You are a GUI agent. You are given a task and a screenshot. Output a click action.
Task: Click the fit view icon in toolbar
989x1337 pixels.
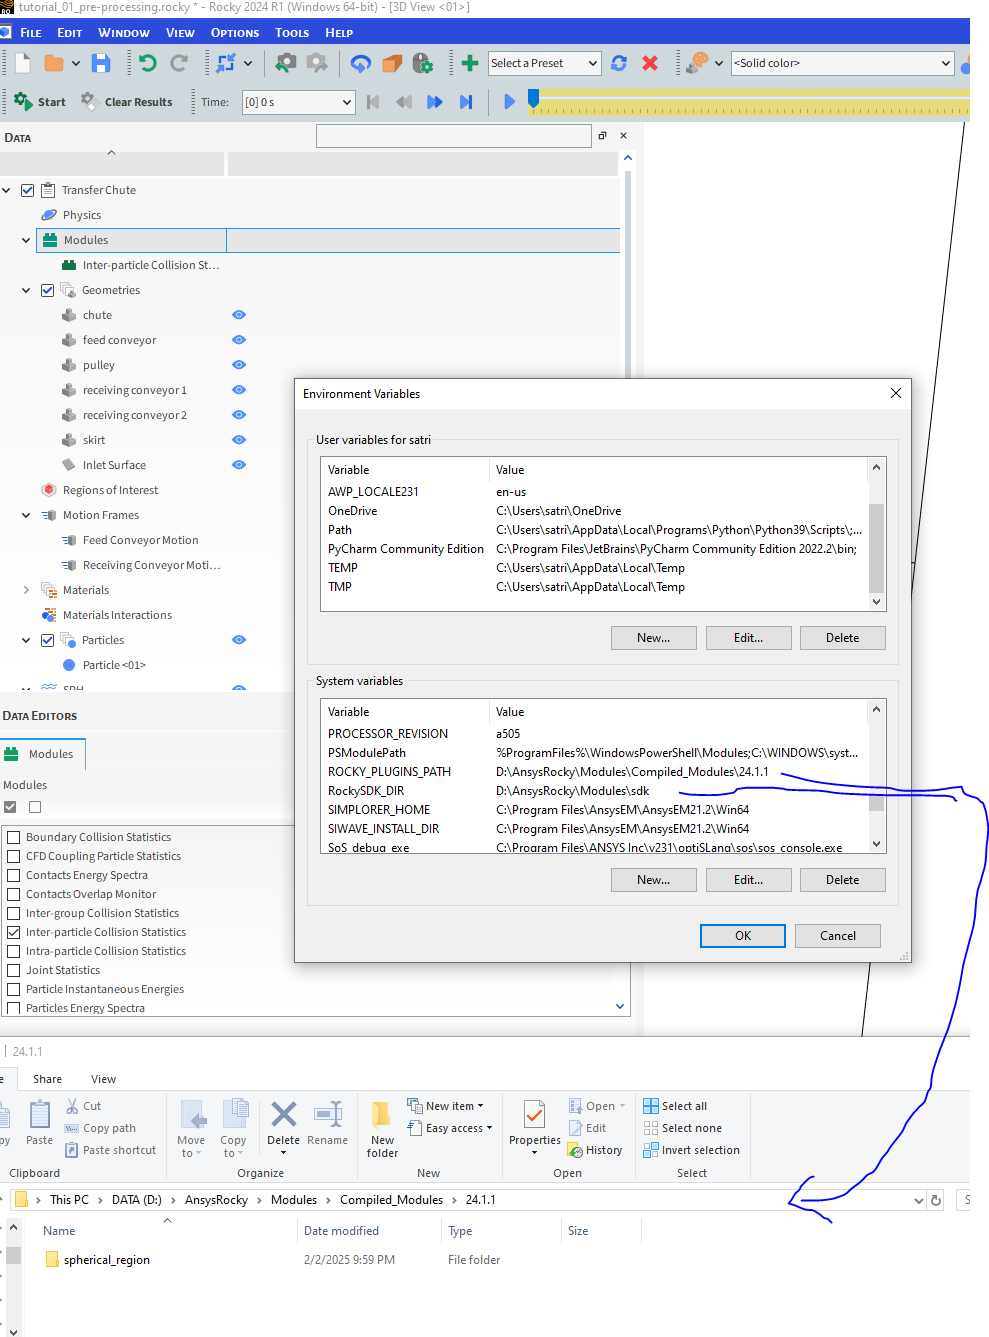(227, 63)
